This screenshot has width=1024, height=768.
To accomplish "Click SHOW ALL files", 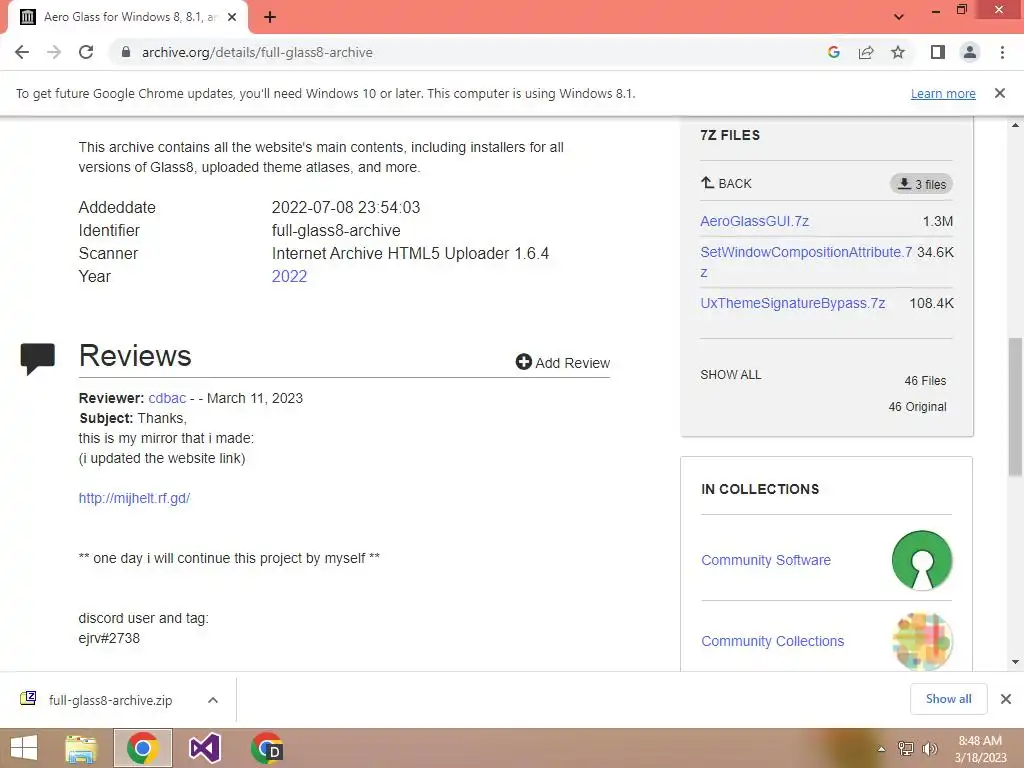I will pos(731,375).
